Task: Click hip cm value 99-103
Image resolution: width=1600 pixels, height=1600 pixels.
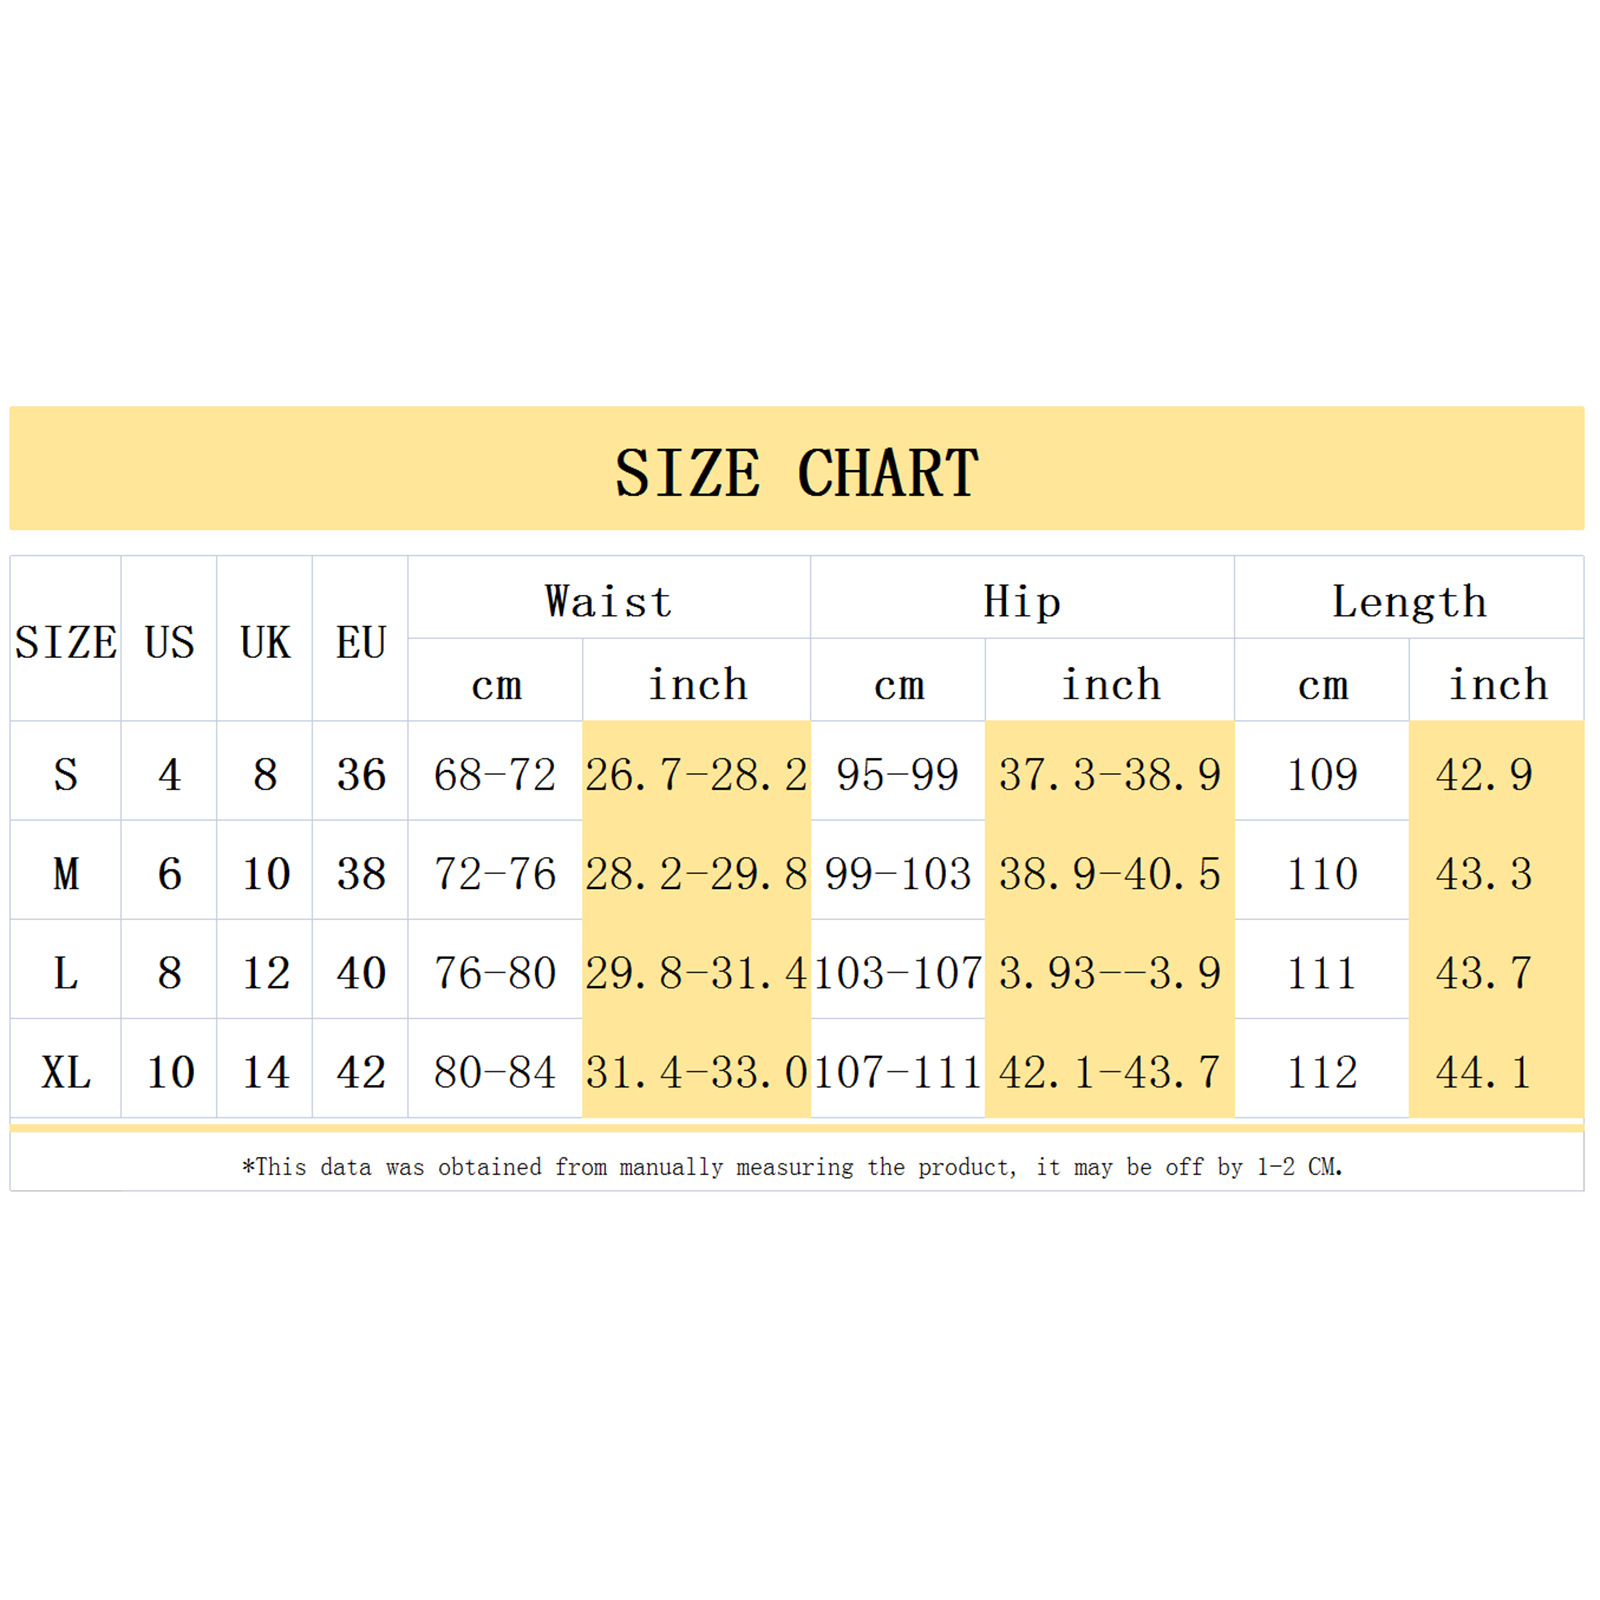Action: pyautogui.click(x=898, y=873)
